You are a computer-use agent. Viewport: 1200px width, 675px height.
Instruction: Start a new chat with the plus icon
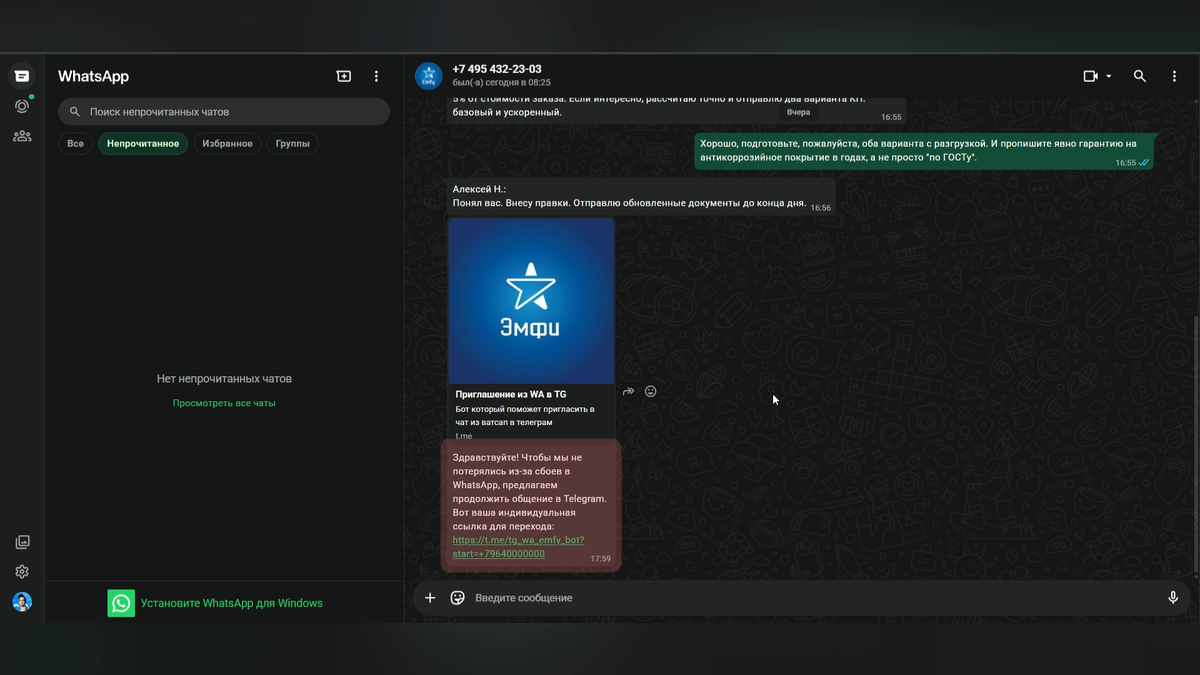coord(344,76)
